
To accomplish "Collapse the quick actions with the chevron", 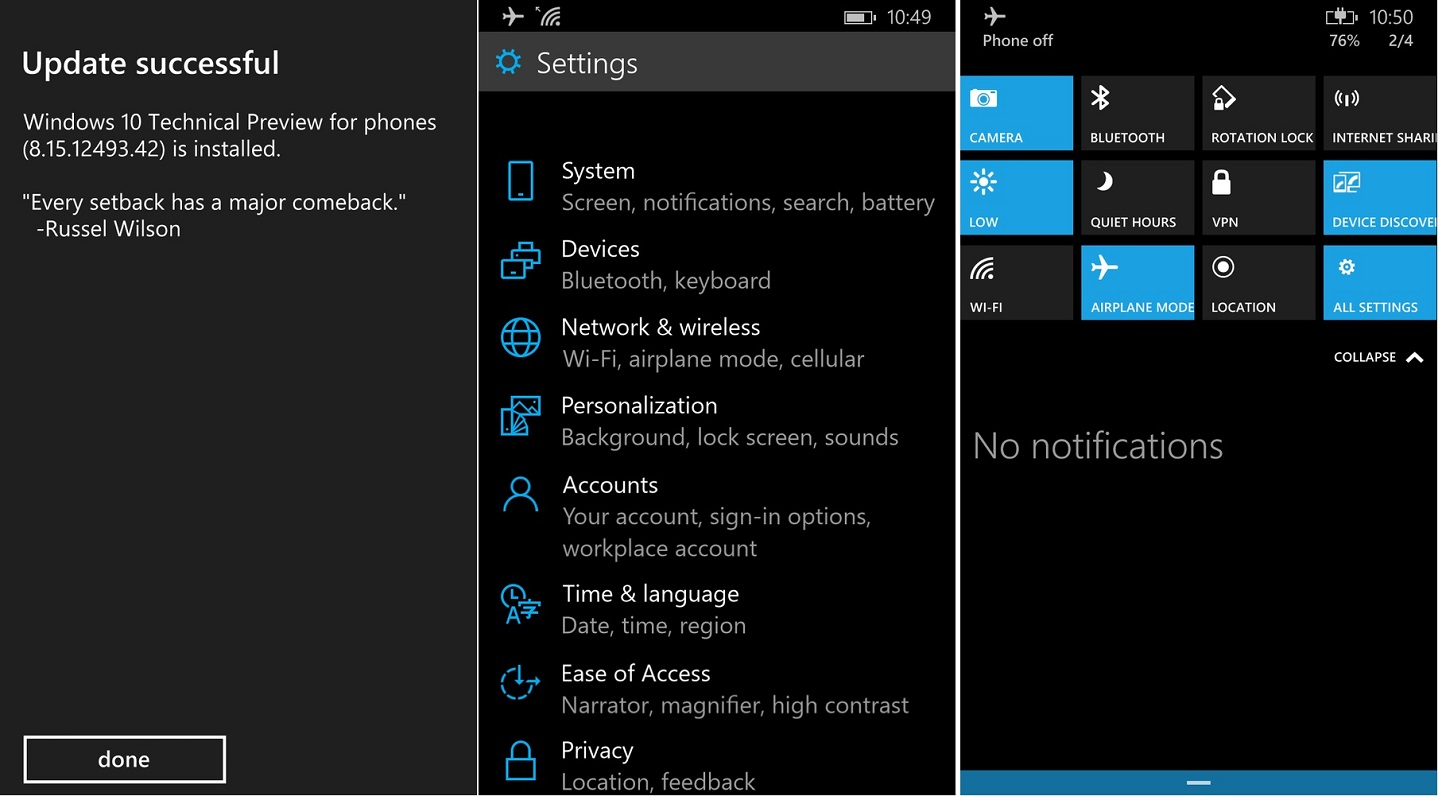I will (x=1415, y=357).
